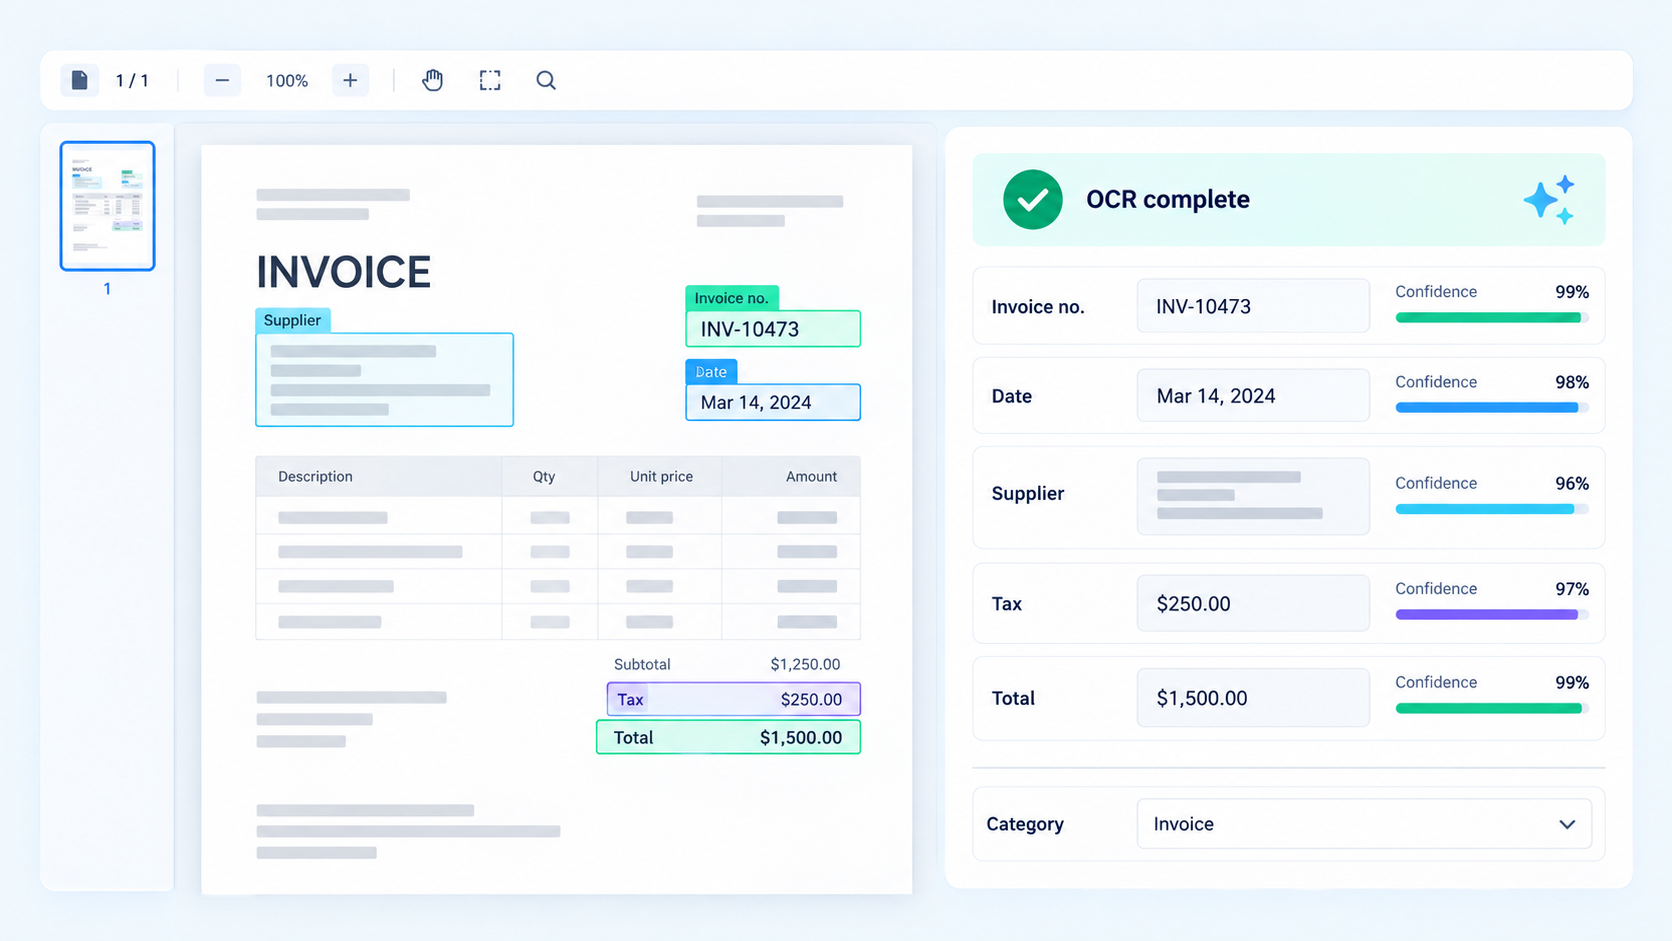Screen dimensions: 1672x941
Task: Click the AI sparkle icon
Action: click(x=1549, y=199)
